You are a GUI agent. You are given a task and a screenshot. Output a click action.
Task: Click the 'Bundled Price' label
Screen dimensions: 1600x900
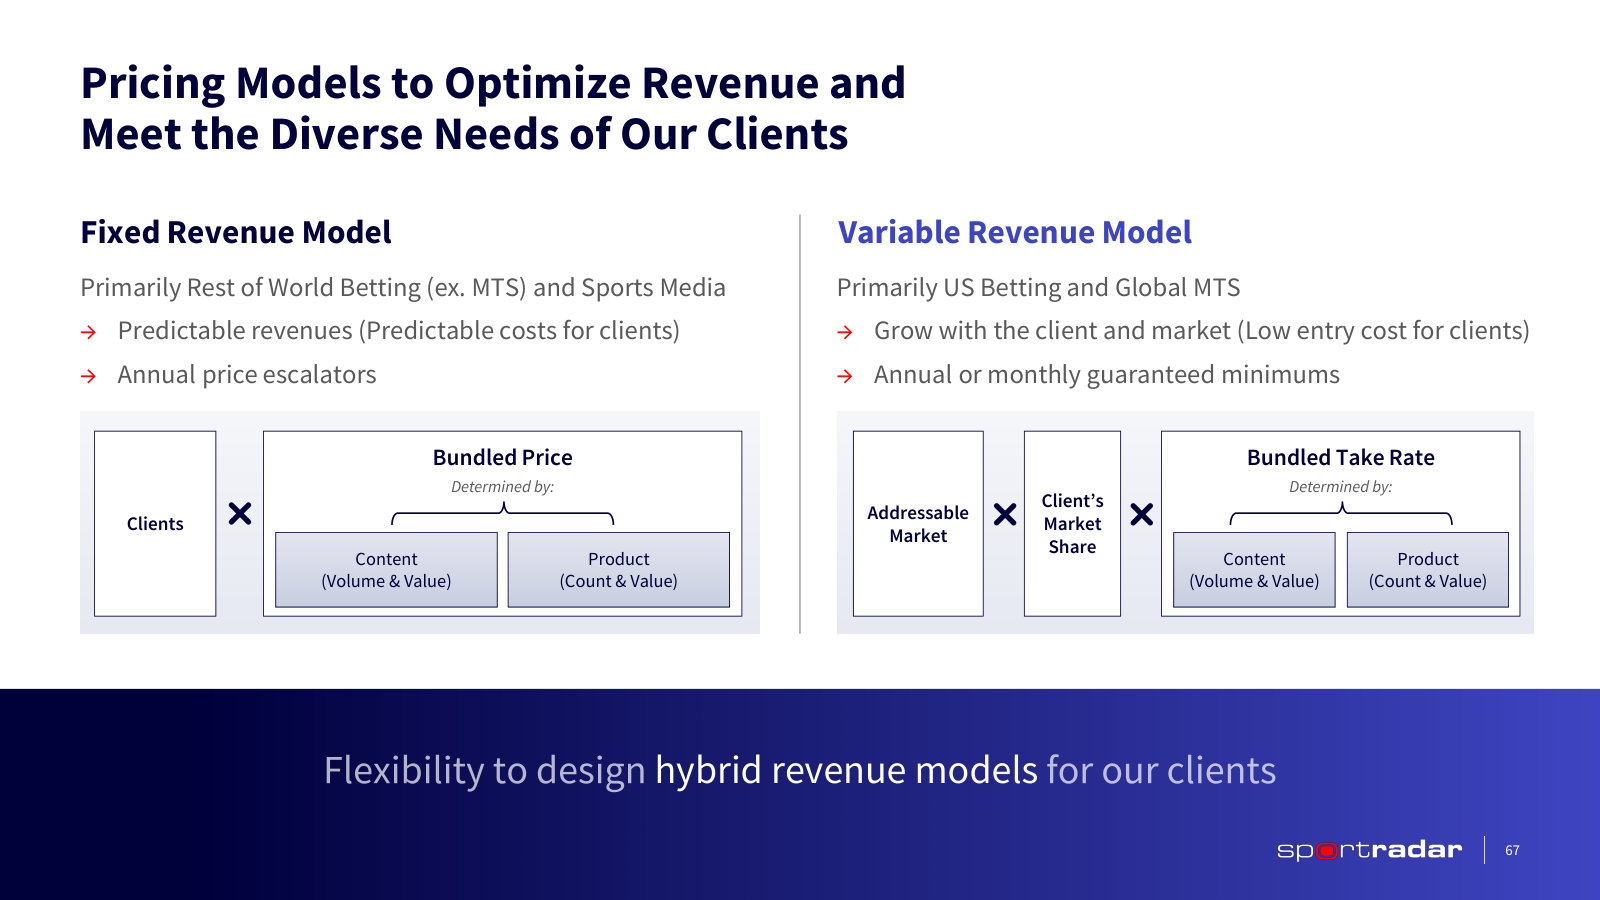[x=502, y=457]
